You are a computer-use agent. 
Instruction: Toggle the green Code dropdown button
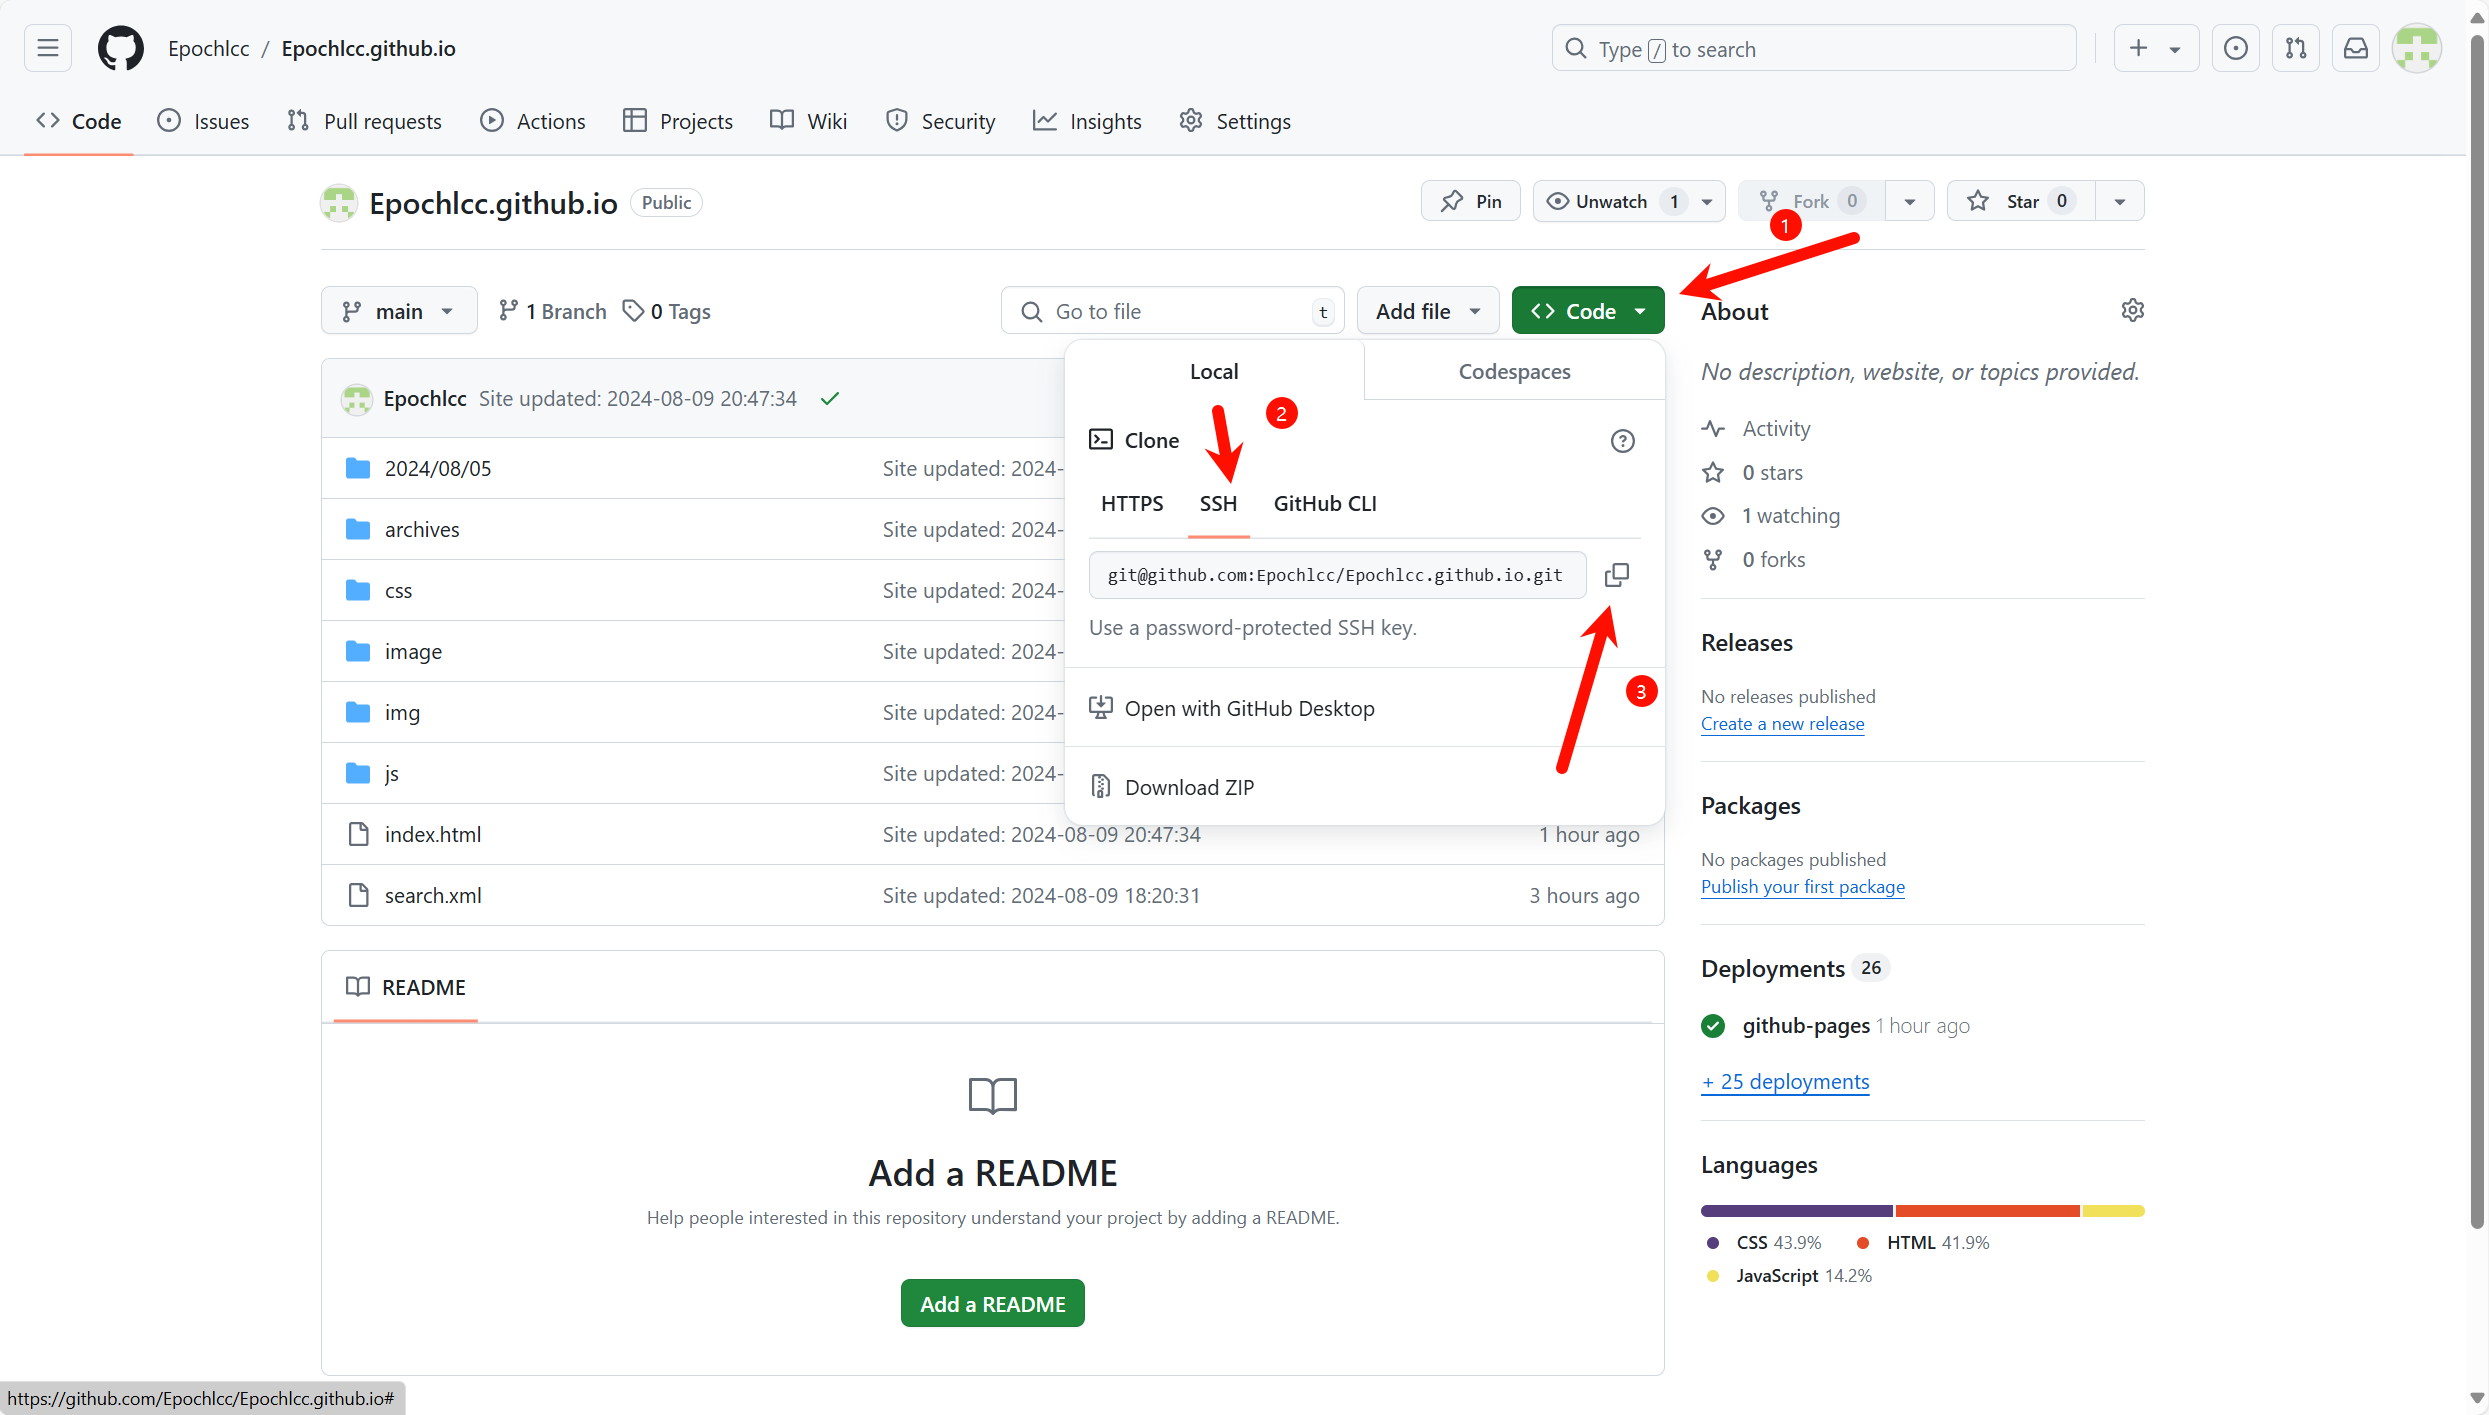point(1588,311)
